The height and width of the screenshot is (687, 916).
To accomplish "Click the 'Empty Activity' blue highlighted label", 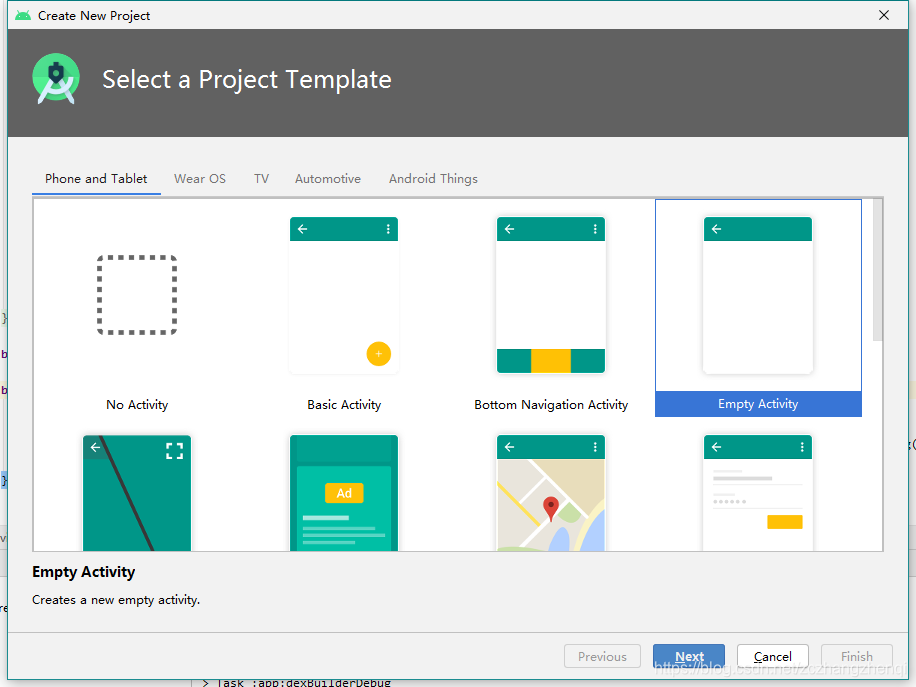I will click(758, 404).
